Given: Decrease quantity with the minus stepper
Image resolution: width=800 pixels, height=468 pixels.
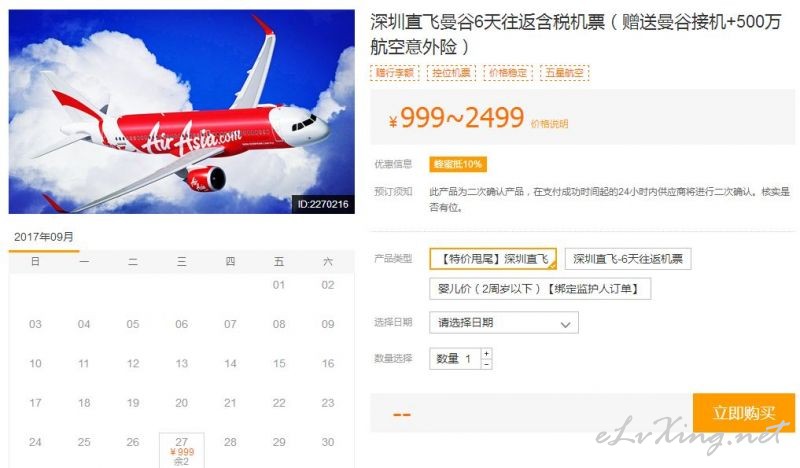Looking at the screenshot, I should (x=487, y=364).
